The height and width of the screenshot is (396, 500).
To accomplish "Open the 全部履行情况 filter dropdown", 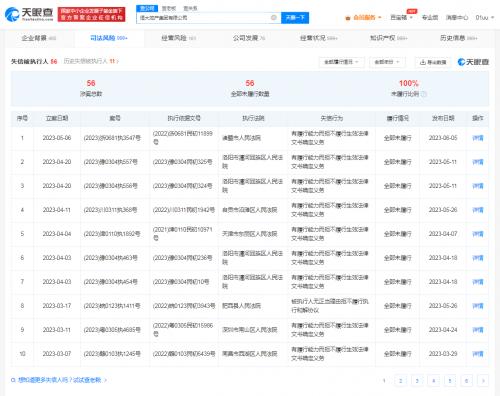I will [x=341, y=62].
